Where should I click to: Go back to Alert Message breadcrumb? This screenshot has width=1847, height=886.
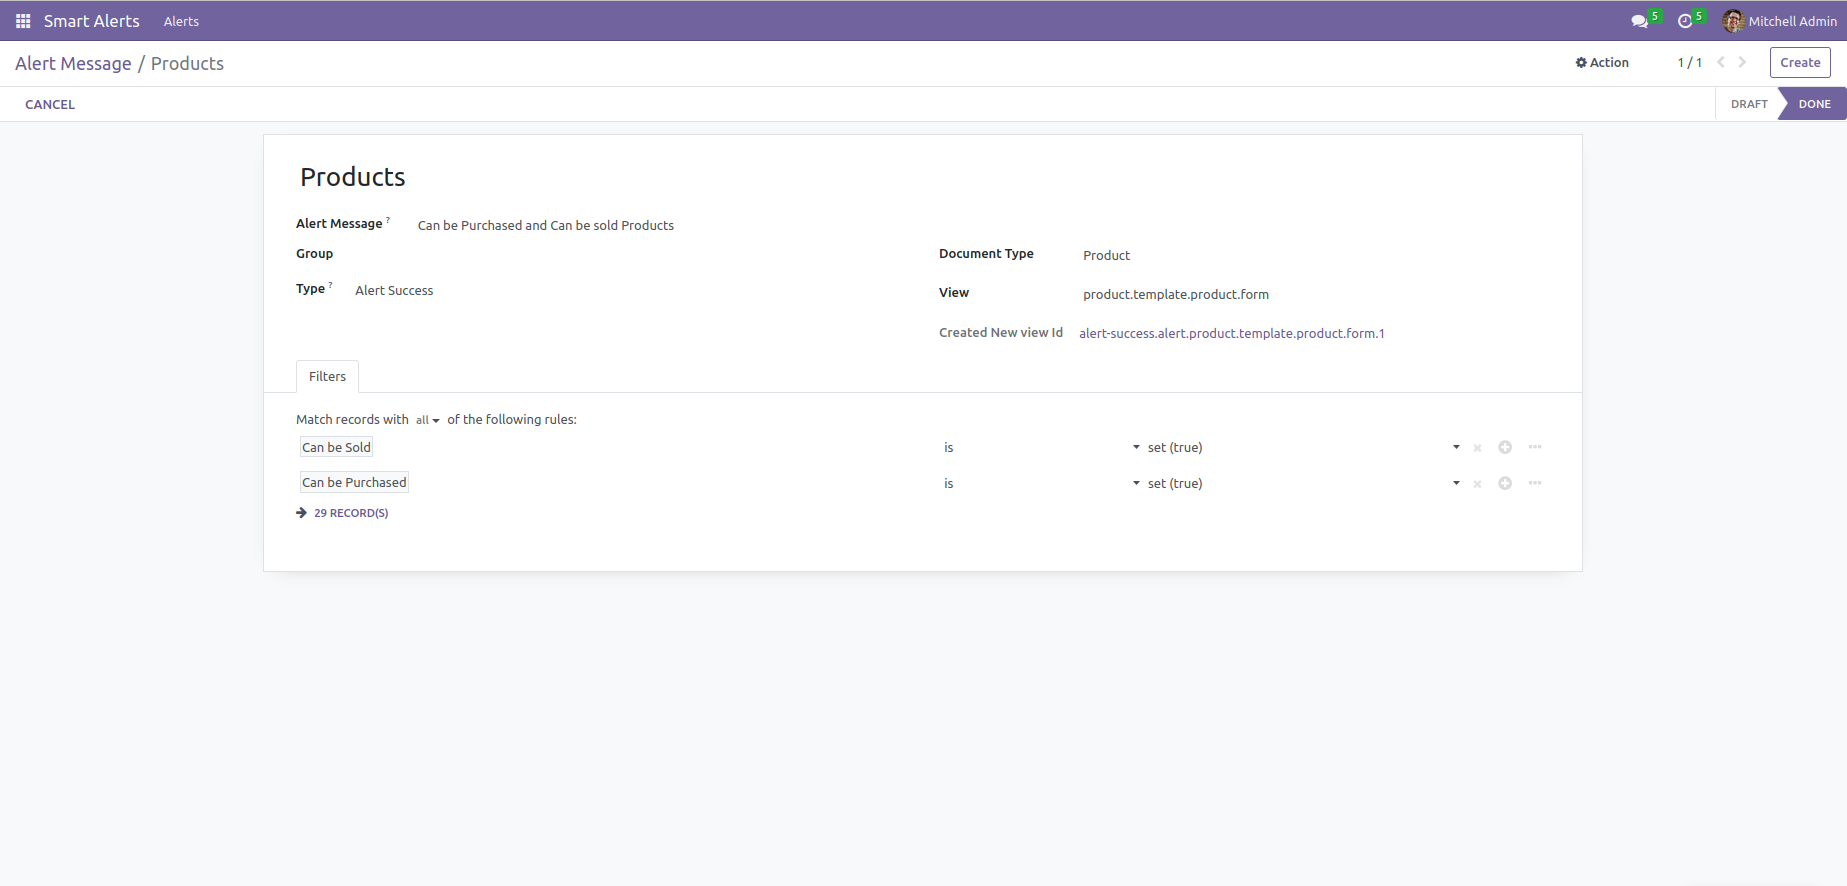pos(73,63)
